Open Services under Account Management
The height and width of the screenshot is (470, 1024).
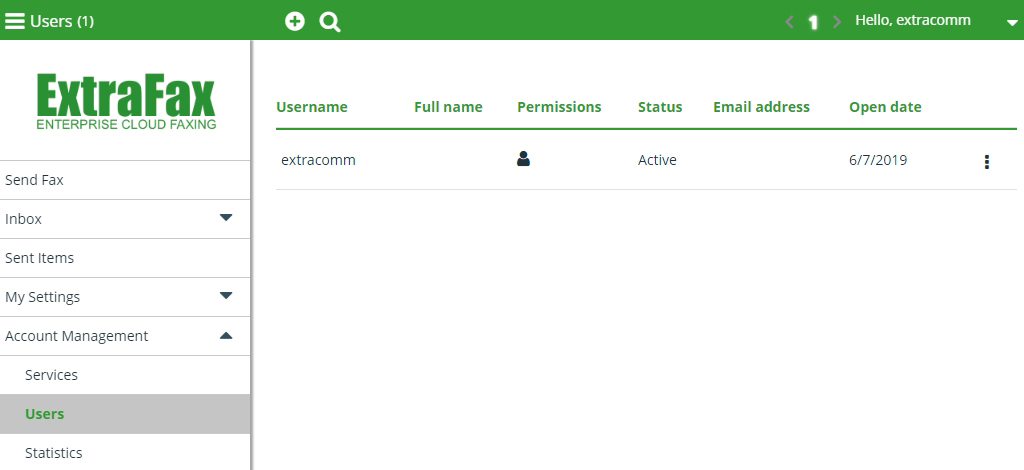(125, 375)
